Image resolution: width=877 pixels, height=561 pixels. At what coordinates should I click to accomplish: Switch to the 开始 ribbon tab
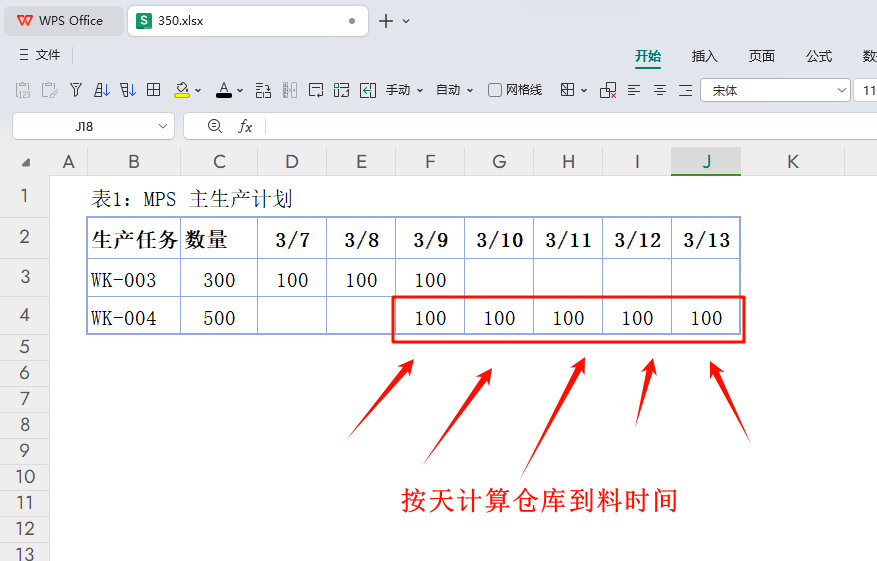(648, 56)
